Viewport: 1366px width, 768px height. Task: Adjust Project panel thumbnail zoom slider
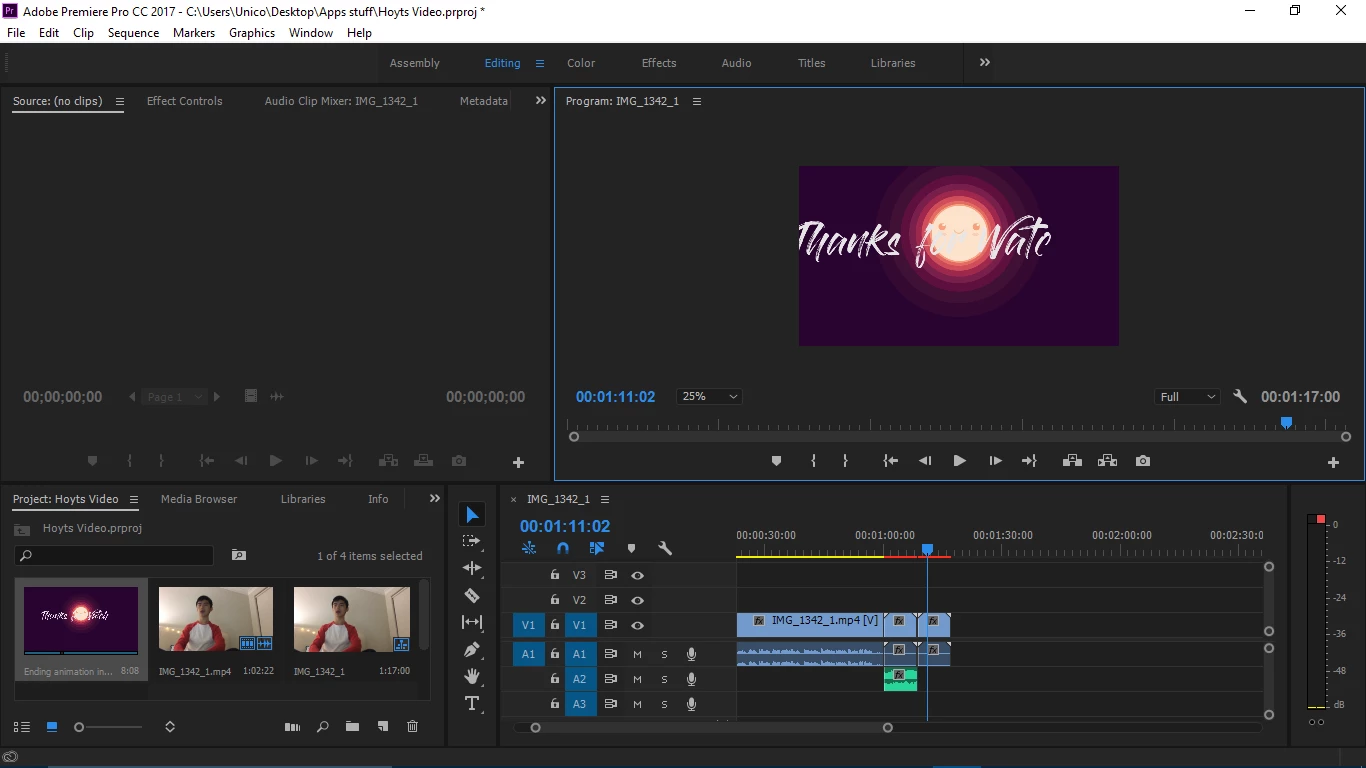pyautogui.click(x=109, y=727)
